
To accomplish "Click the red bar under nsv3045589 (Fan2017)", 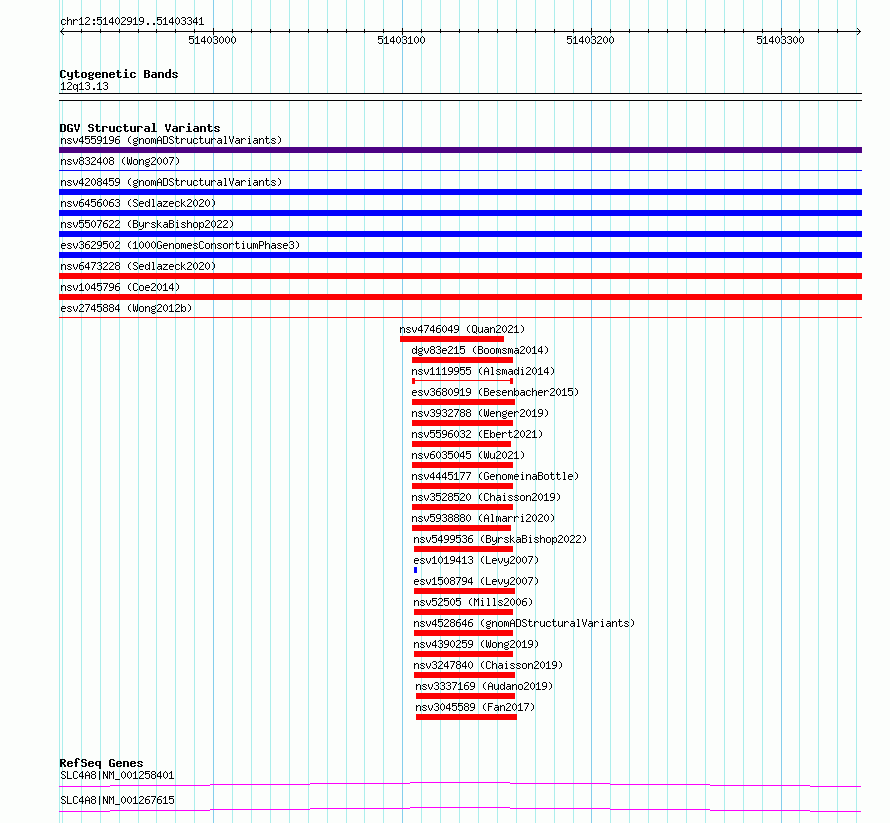I will tap(467, 717).
